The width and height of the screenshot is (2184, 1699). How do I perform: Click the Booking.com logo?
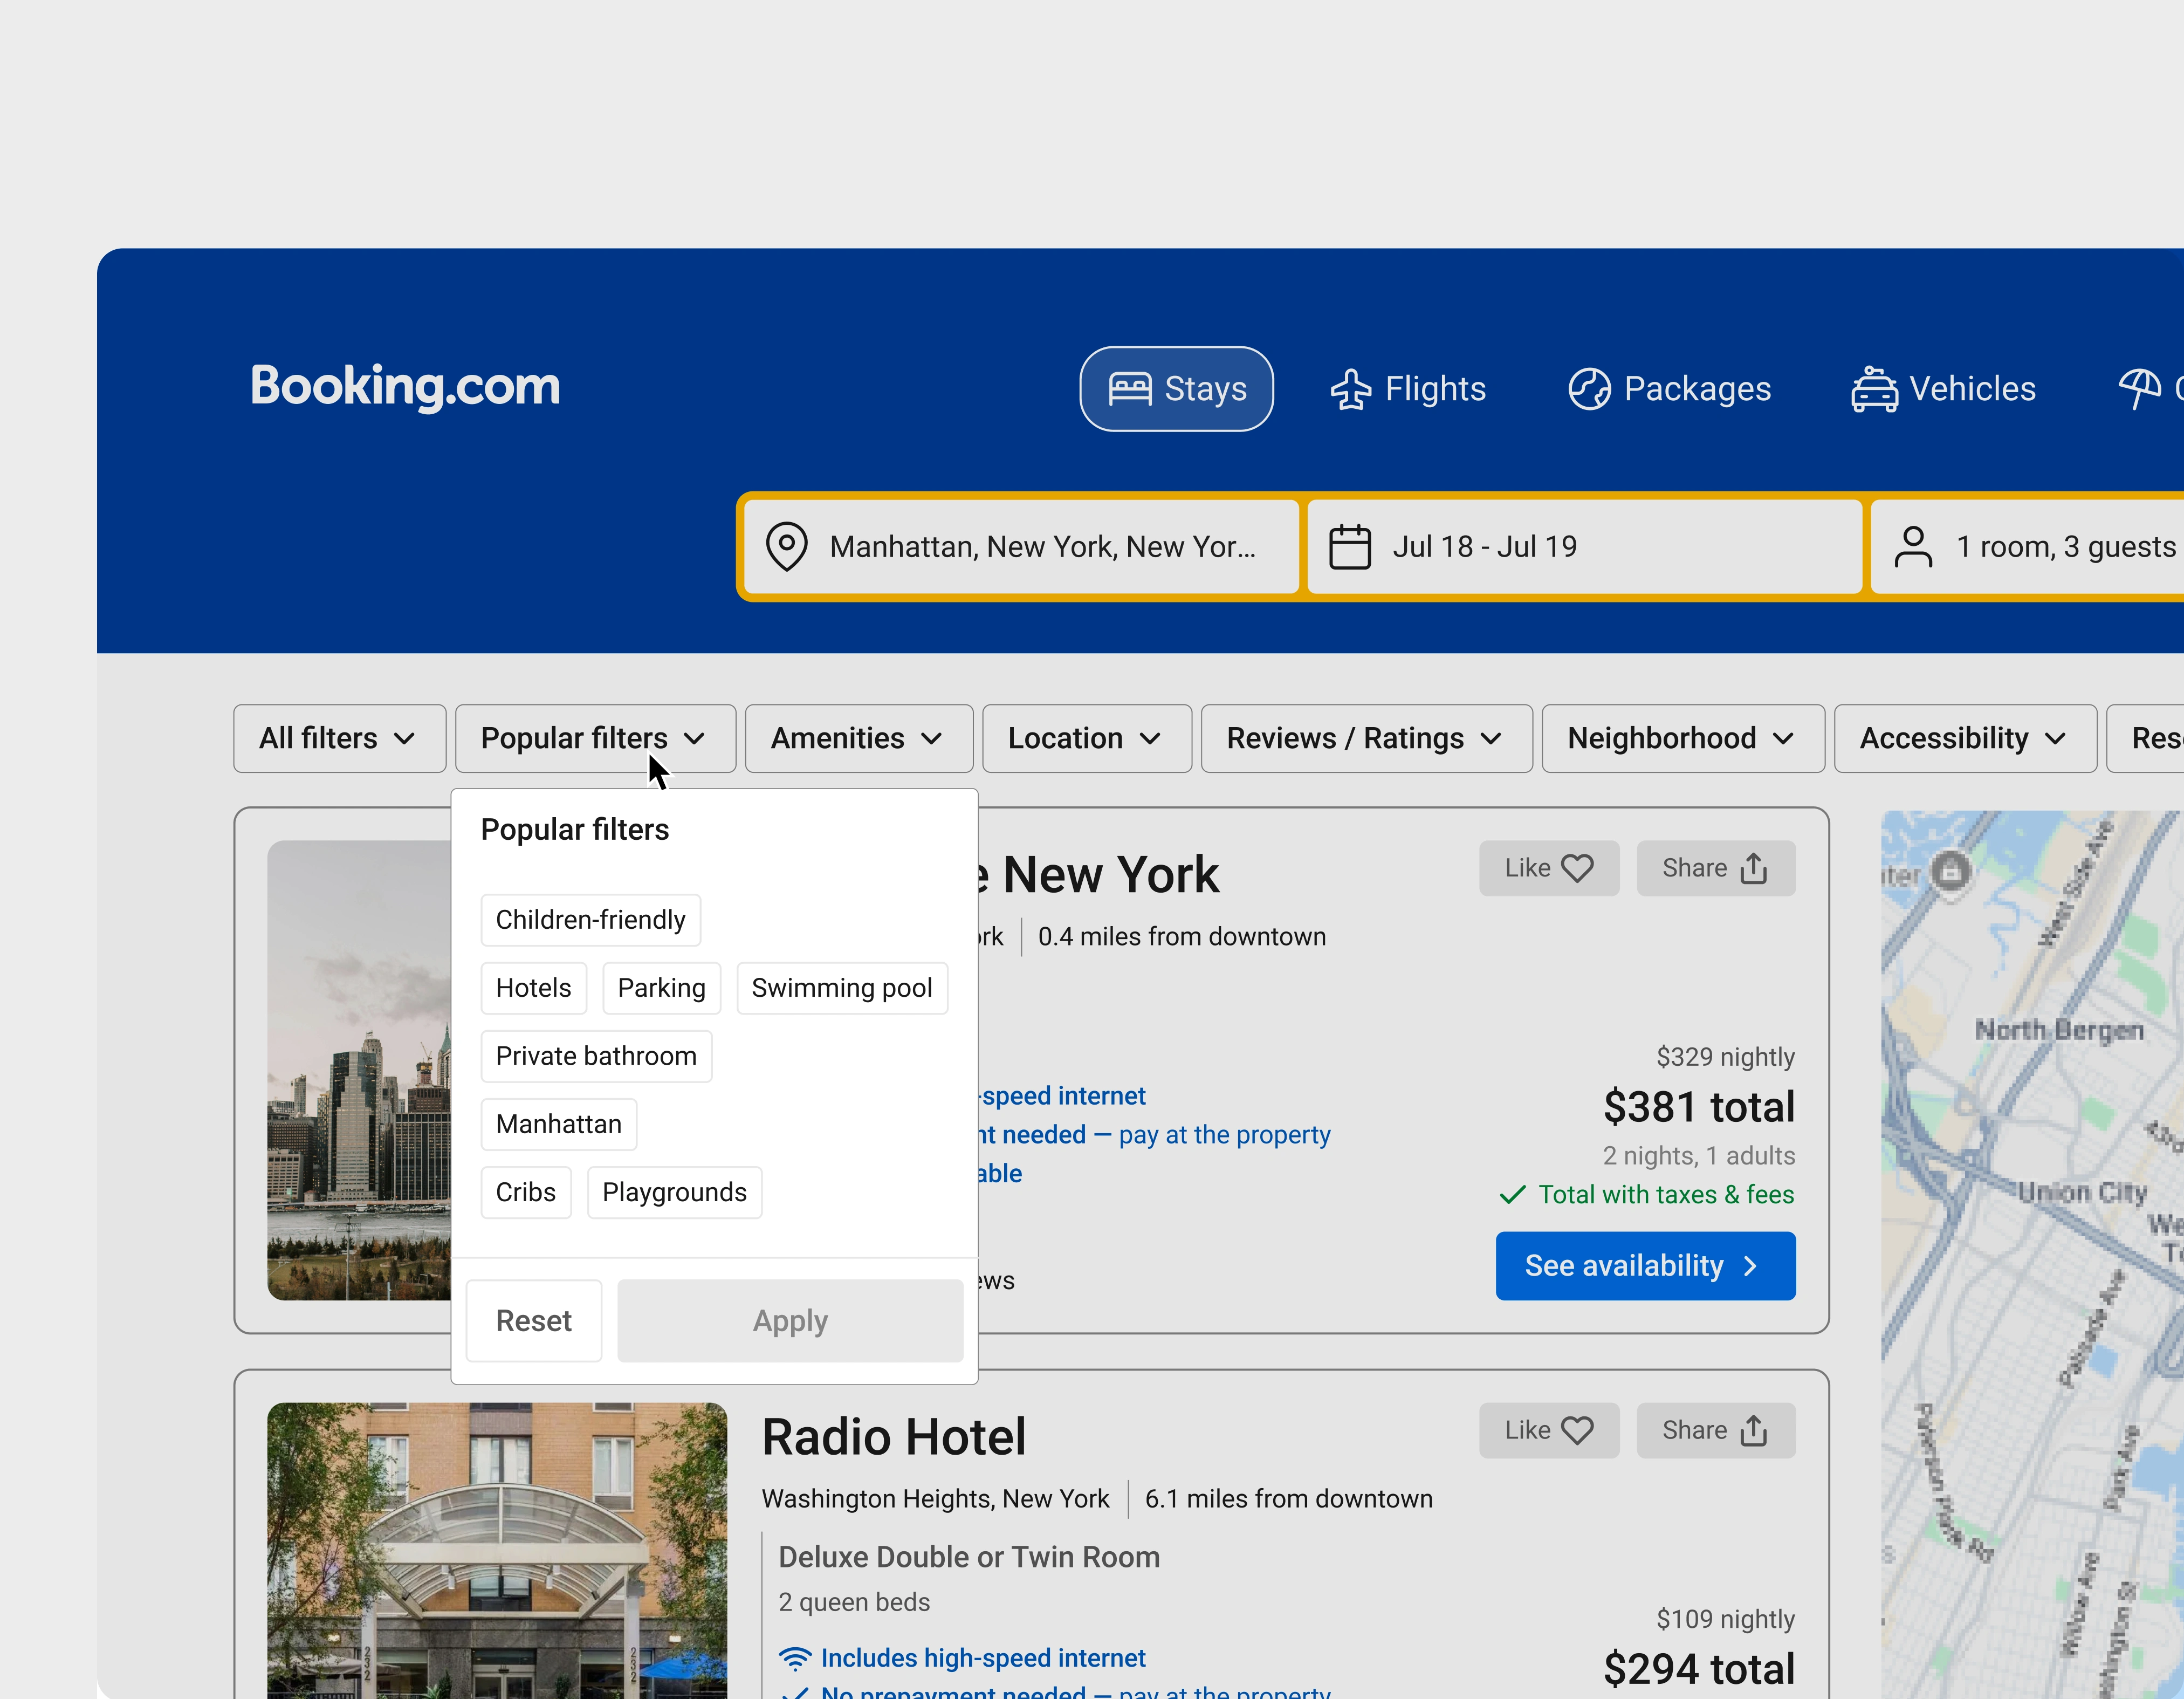405,386
